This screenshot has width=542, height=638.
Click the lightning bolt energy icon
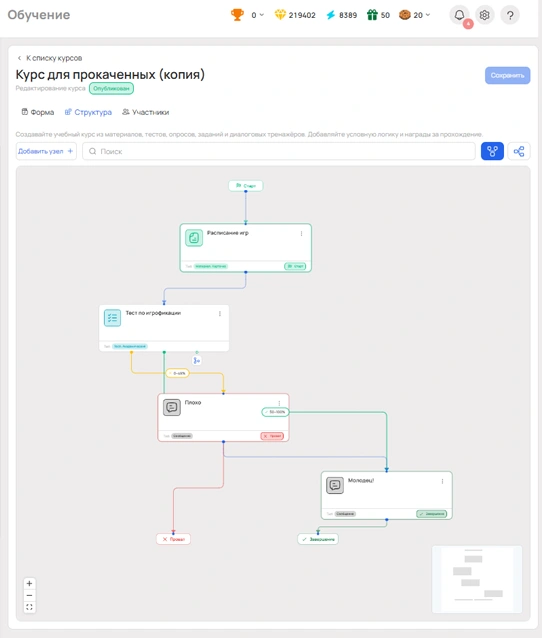pyautogui.click(x=331, y=15)
